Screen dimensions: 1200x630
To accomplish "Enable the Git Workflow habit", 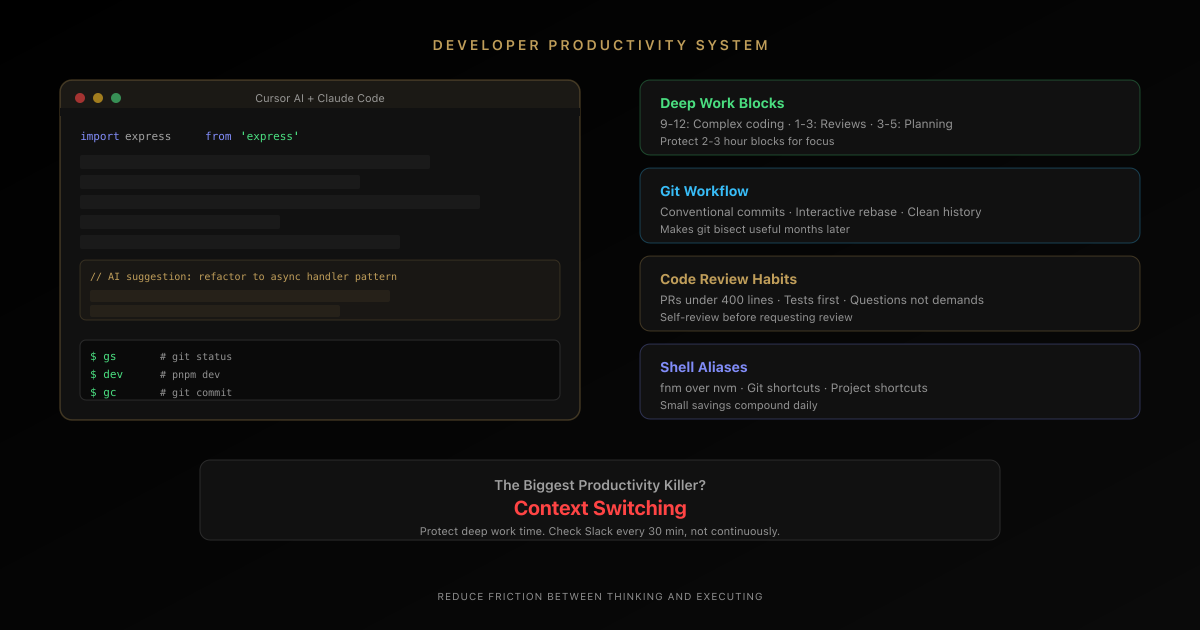I will pyautogui.click(x=889, y=205).
